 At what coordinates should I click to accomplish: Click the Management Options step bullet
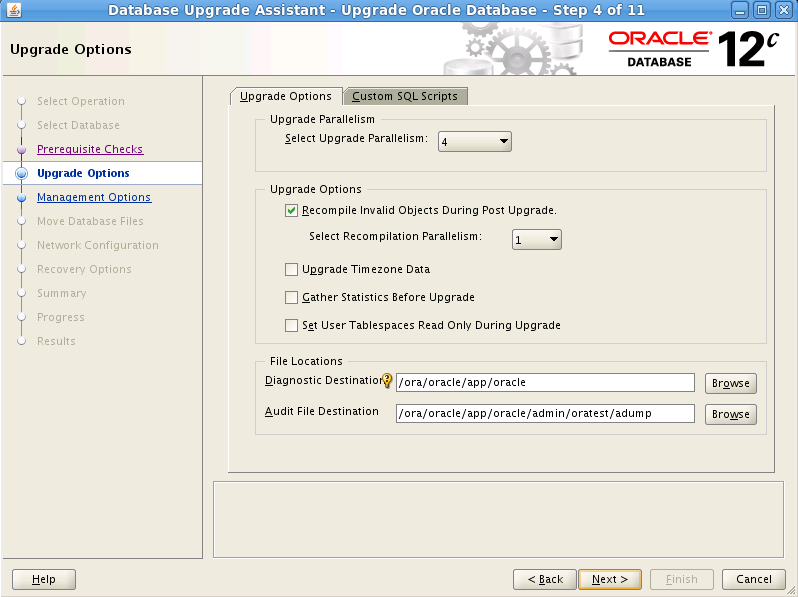(21, 197)
